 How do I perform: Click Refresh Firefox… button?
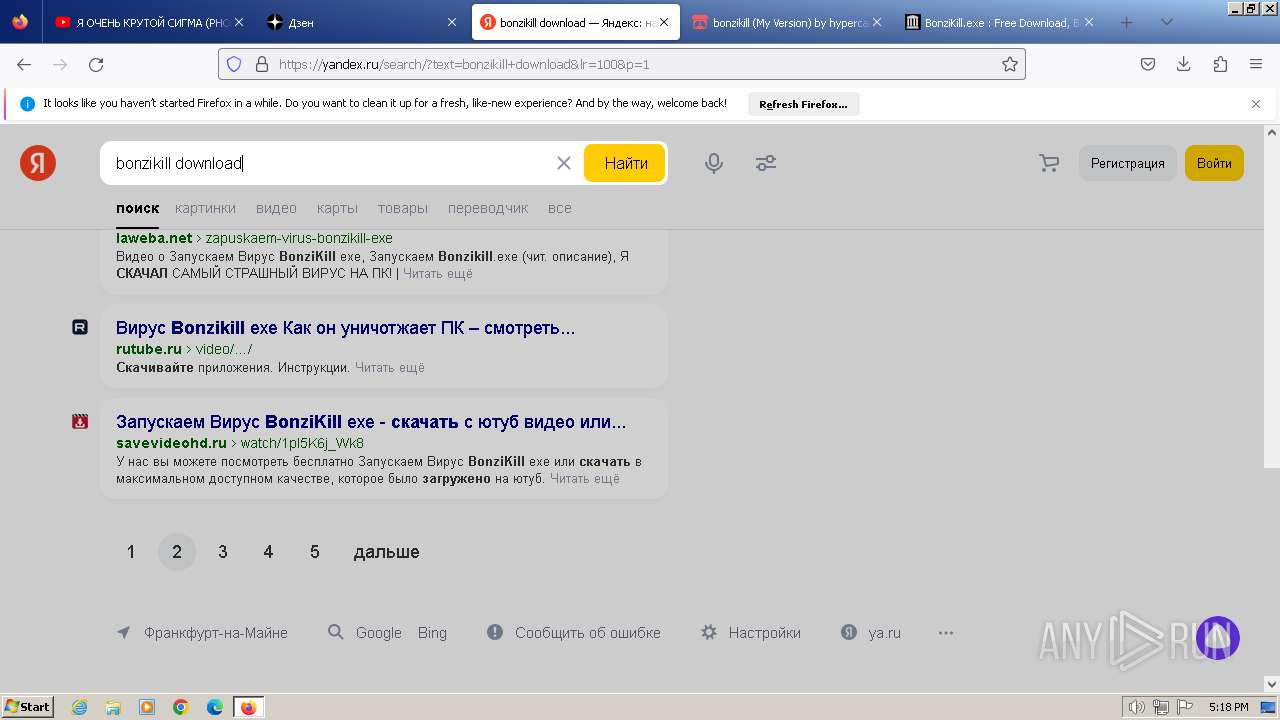[x=803, y=104]
